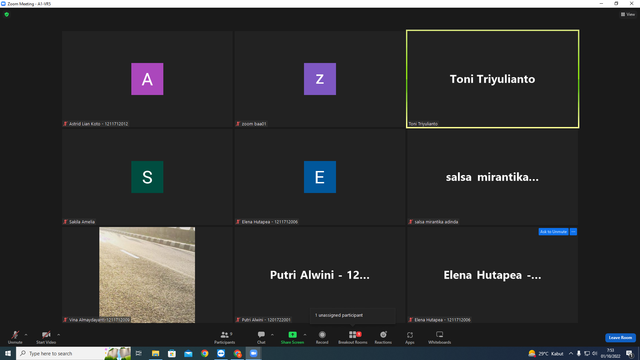Open Whiteboards
This screenshot has width=640, height=360.
(x=440, y=337)
